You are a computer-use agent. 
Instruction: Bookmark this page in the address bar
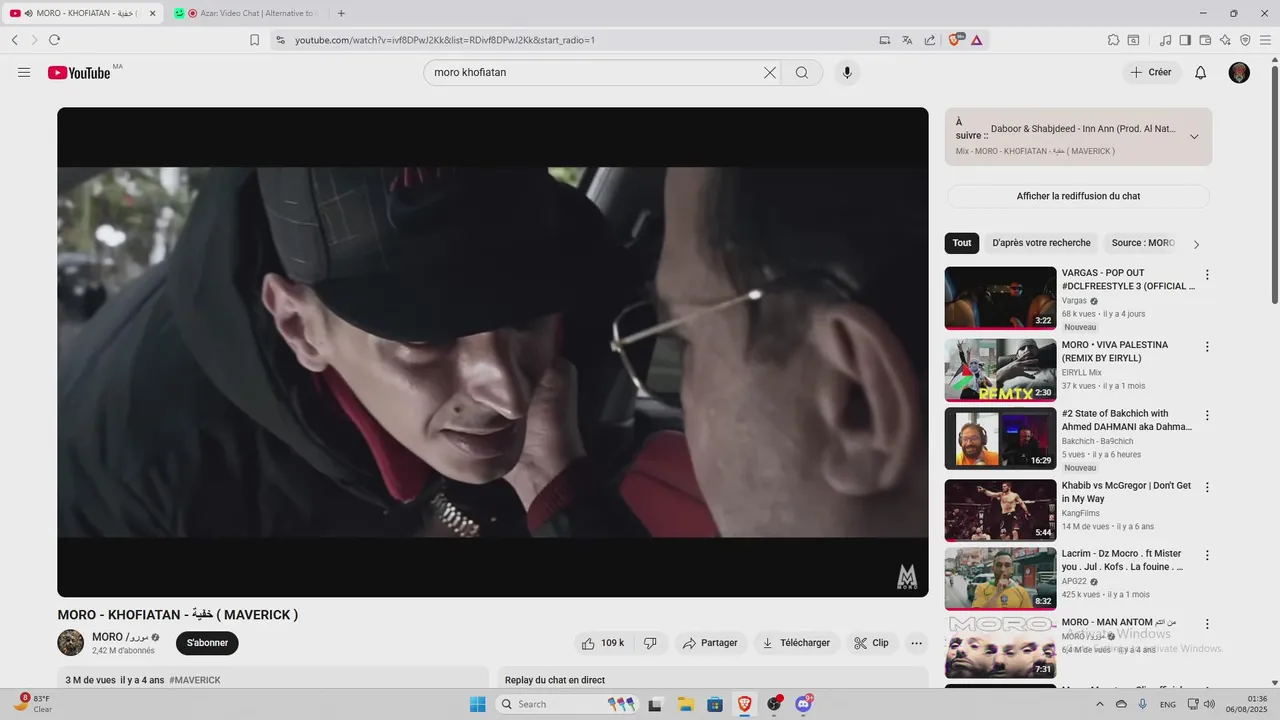pyautogui.click(x=255, y=40)
